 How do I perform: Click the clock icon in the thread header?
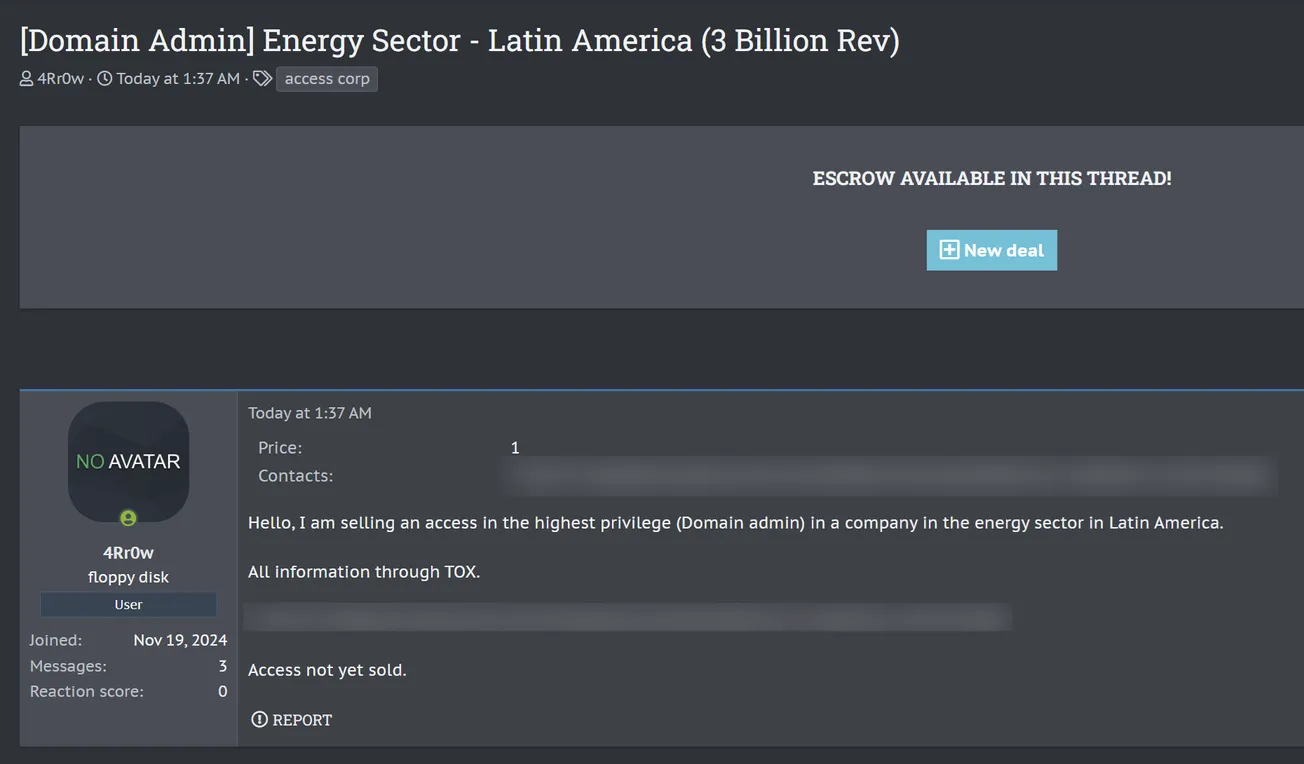104,79
